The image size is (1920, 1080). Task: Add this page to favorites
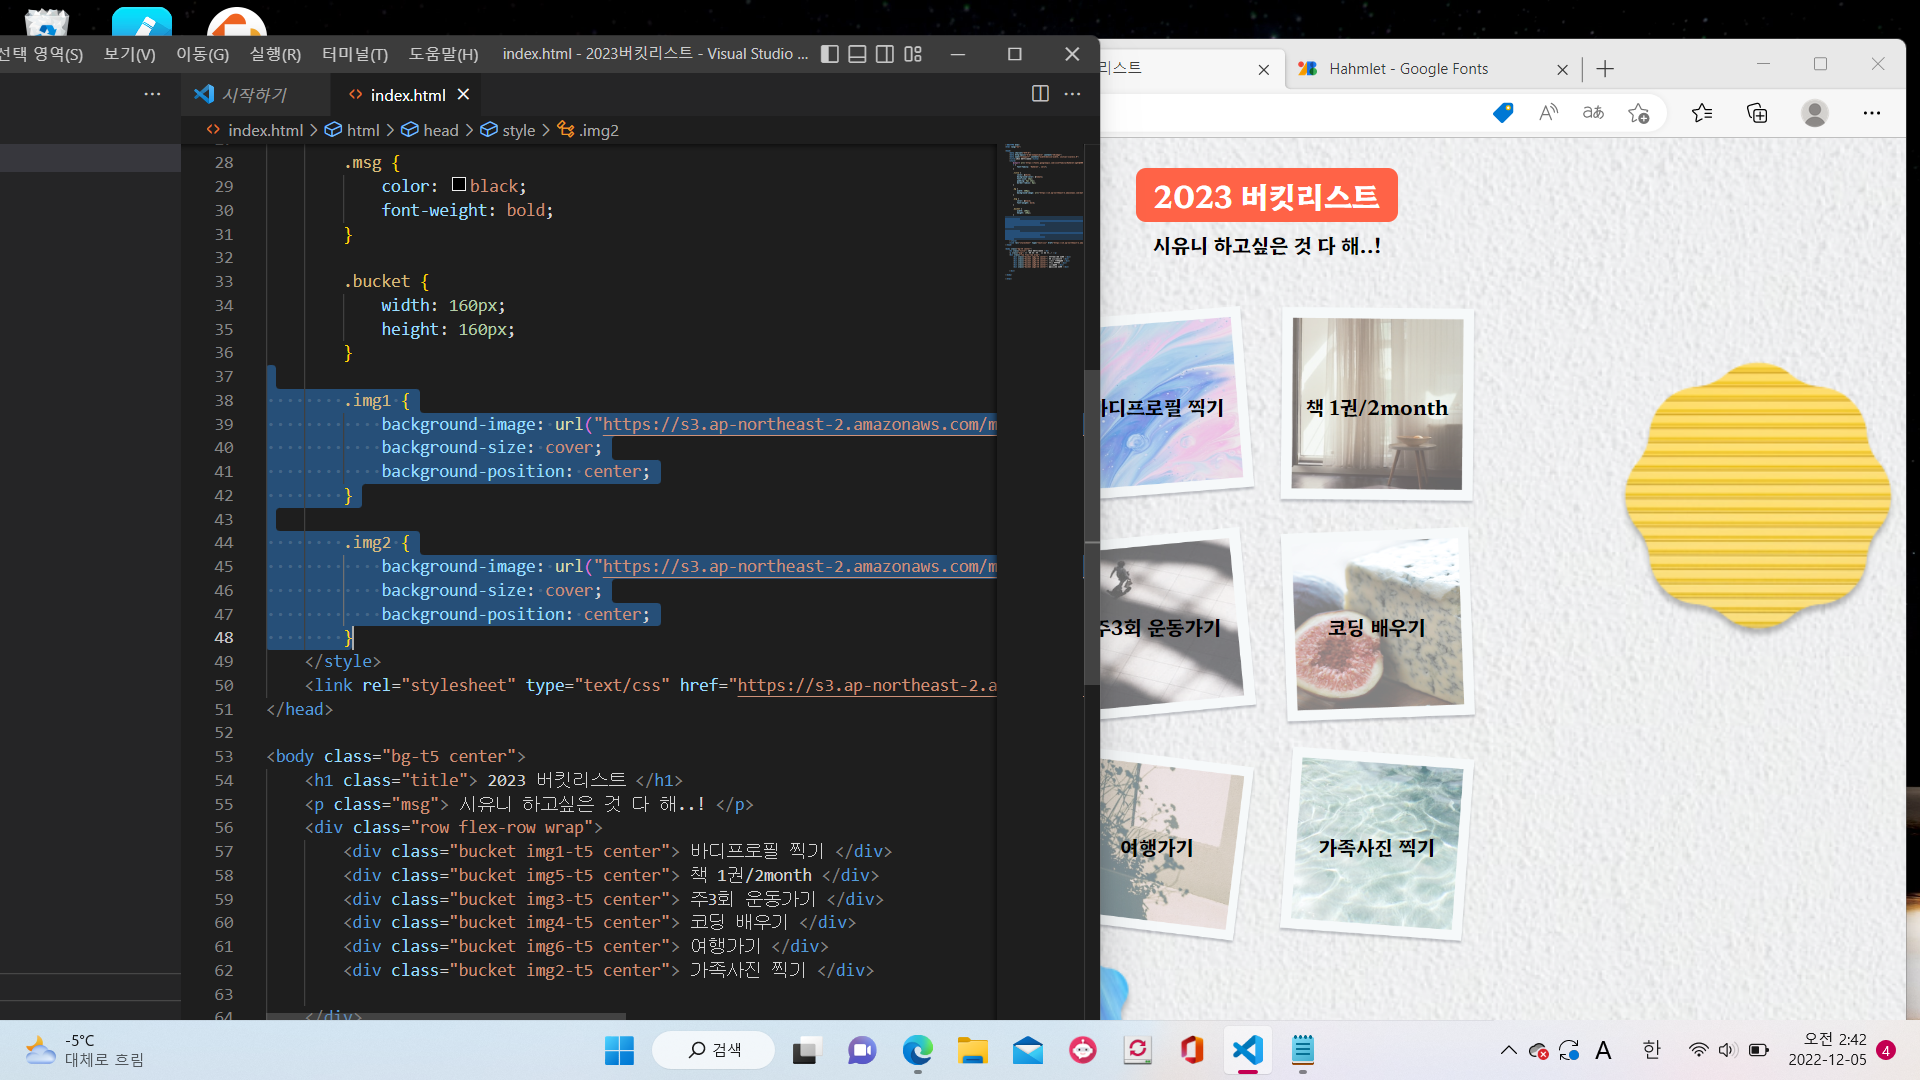coord(1638,112)
